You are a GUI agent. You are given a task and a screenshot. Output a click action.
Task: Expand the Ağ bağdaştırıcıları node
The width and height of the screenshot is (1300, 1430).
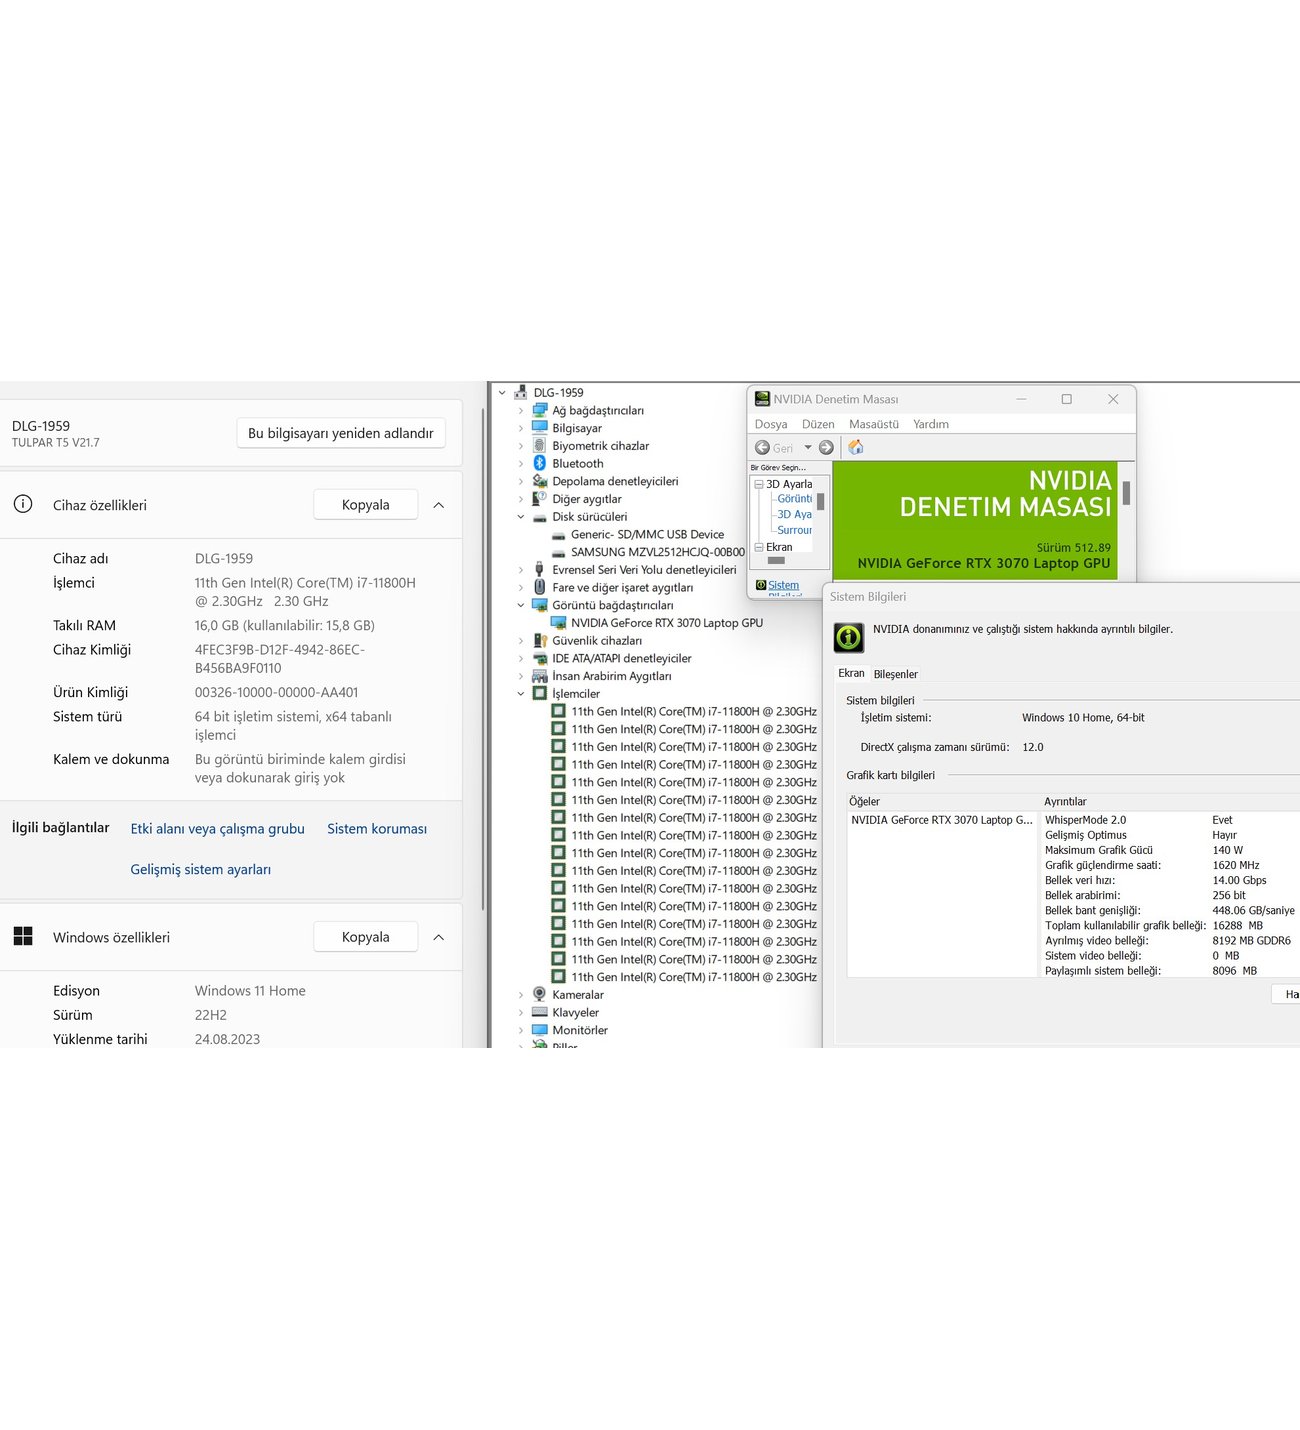[521, 411]
